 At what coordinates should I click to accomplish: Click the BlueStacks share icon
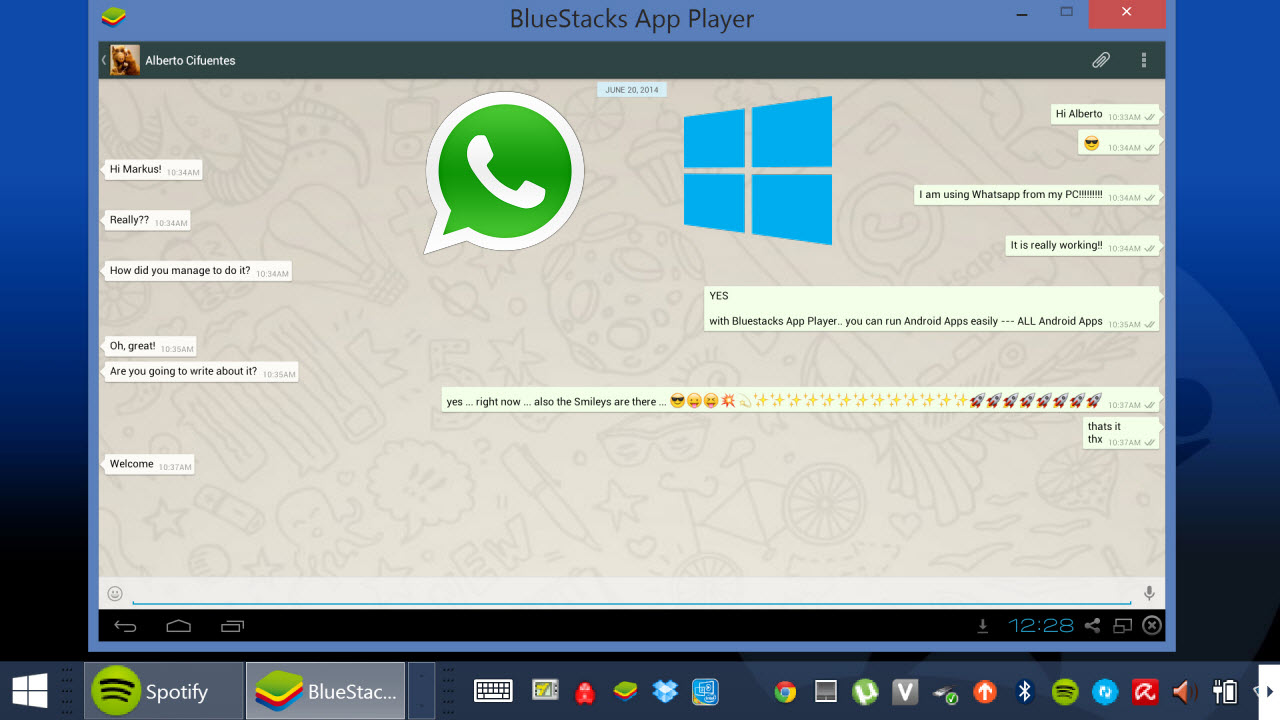click(x=1092, y=626)
